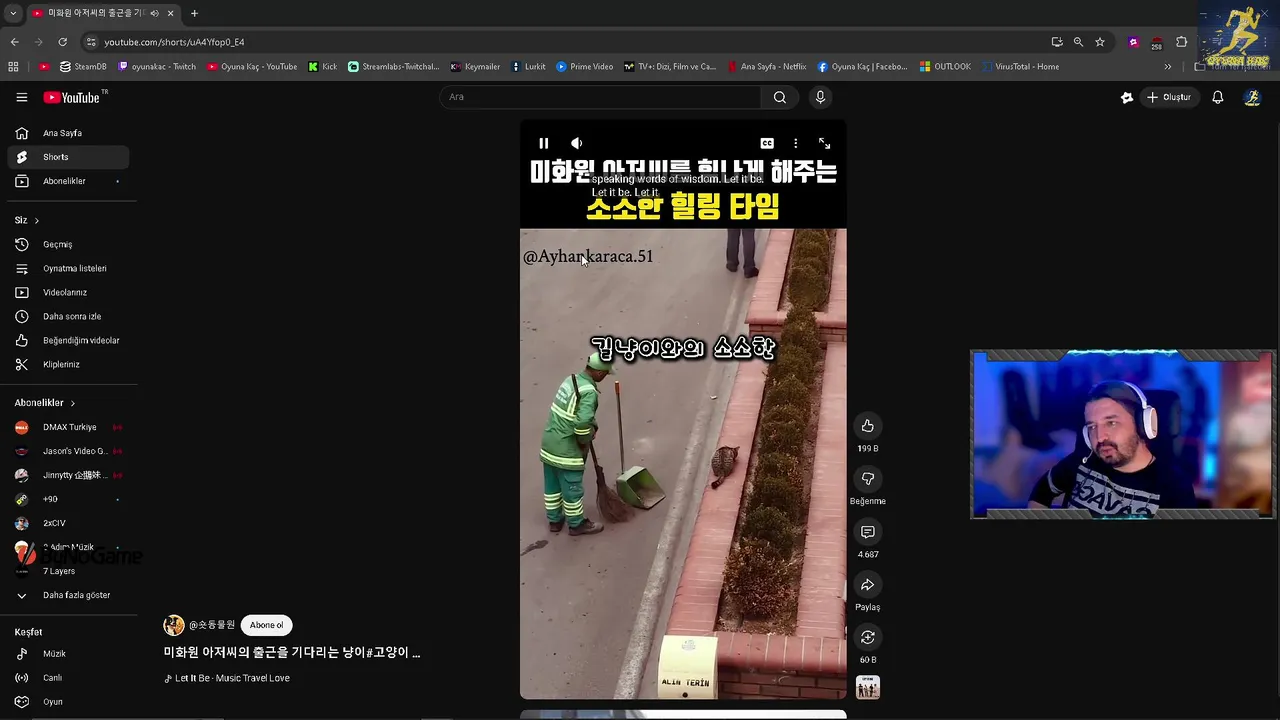
Task: Subscribe with Abone ol button
Action: (266, 625)
